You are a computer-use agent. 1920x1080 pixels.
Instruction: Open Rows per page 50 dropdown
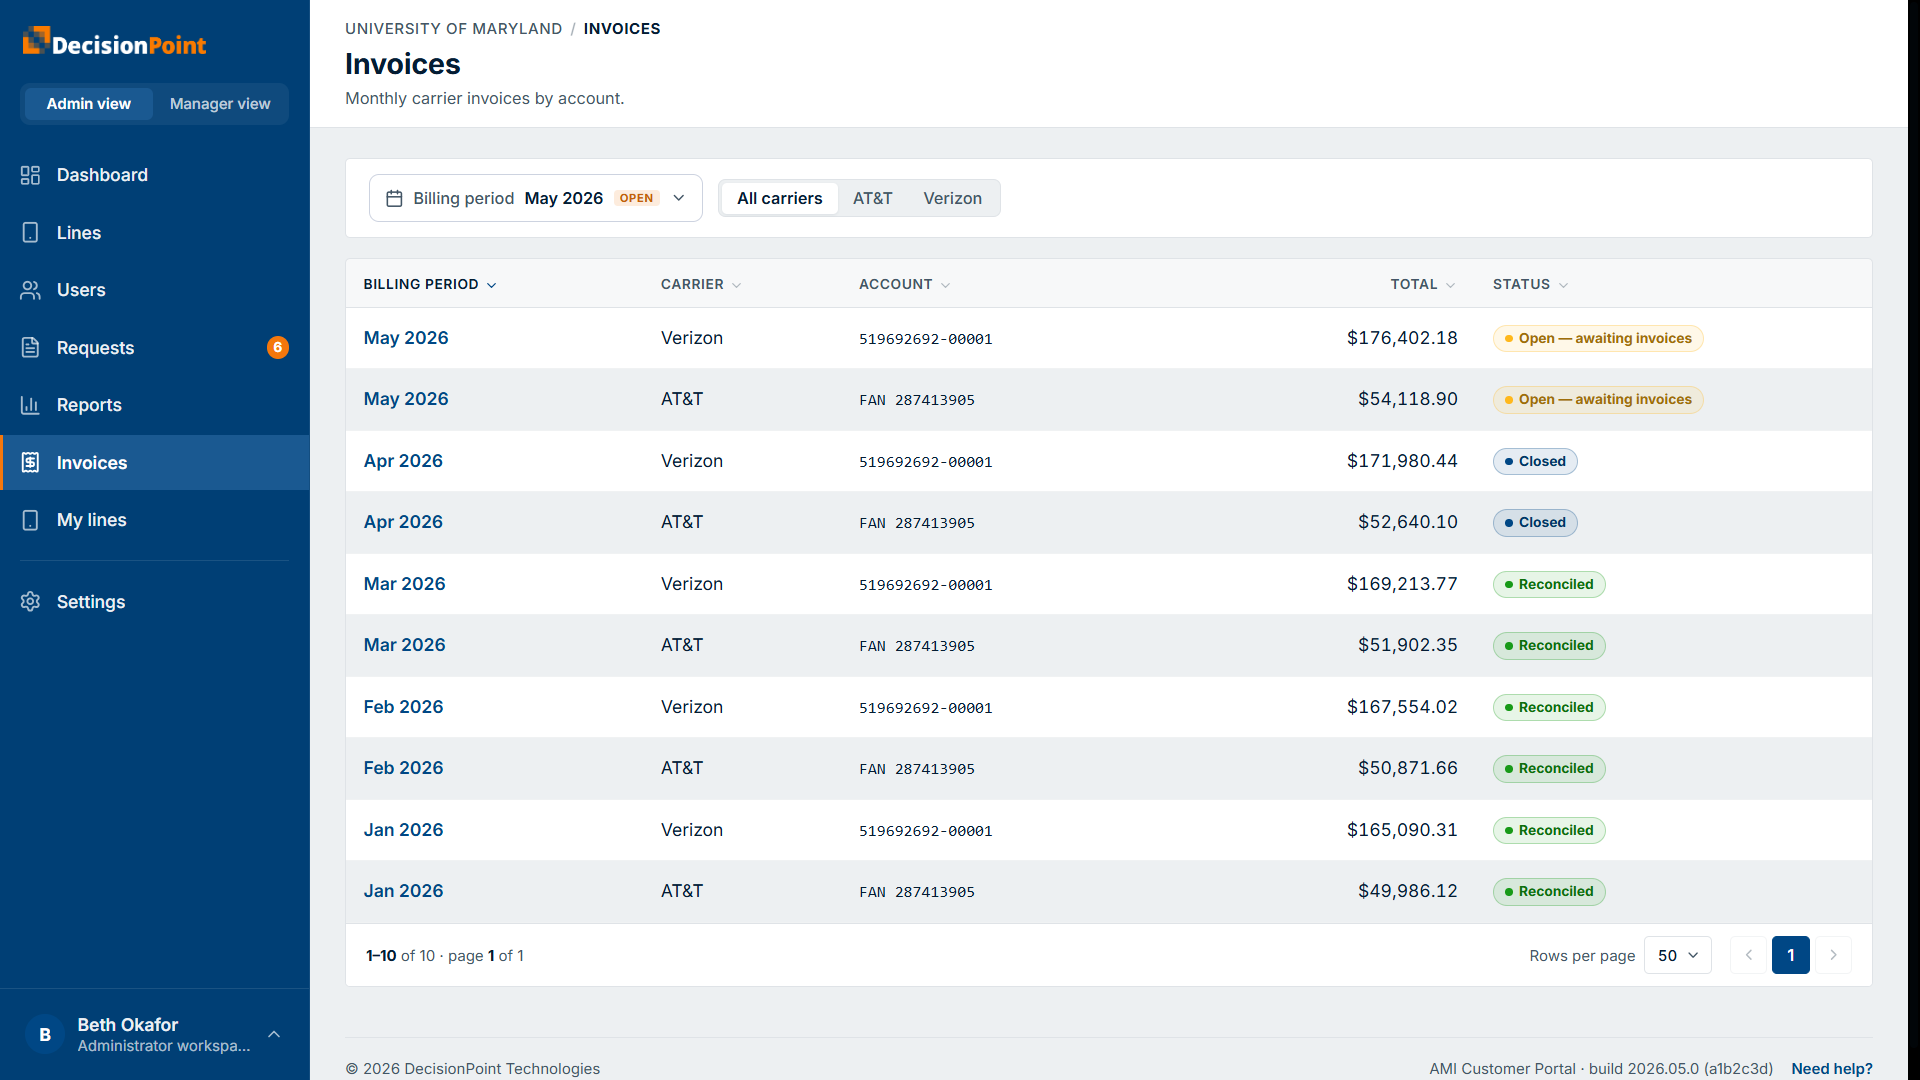1678,955
